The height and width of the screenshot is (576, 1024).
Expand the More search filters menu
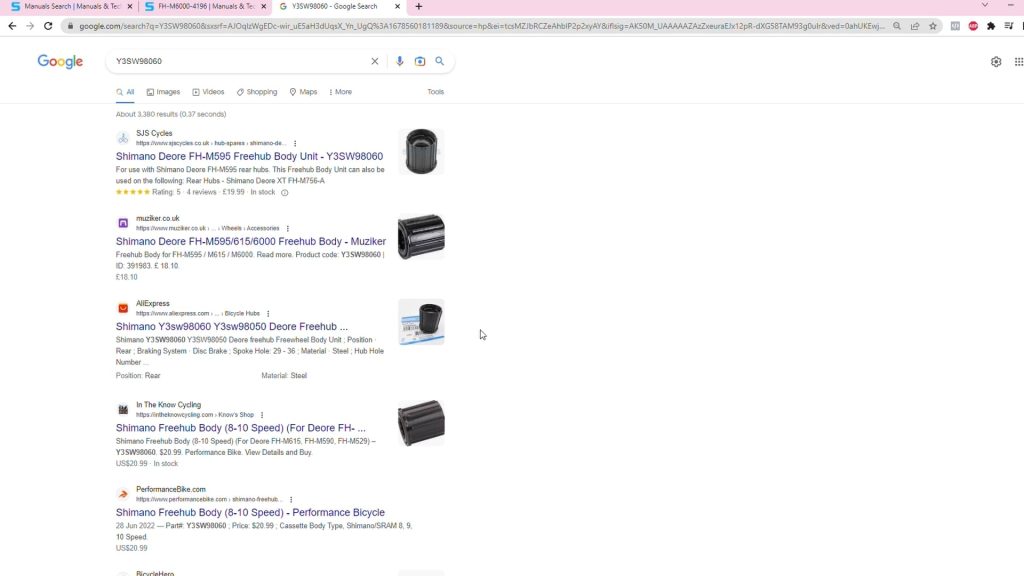click(340, 92)
